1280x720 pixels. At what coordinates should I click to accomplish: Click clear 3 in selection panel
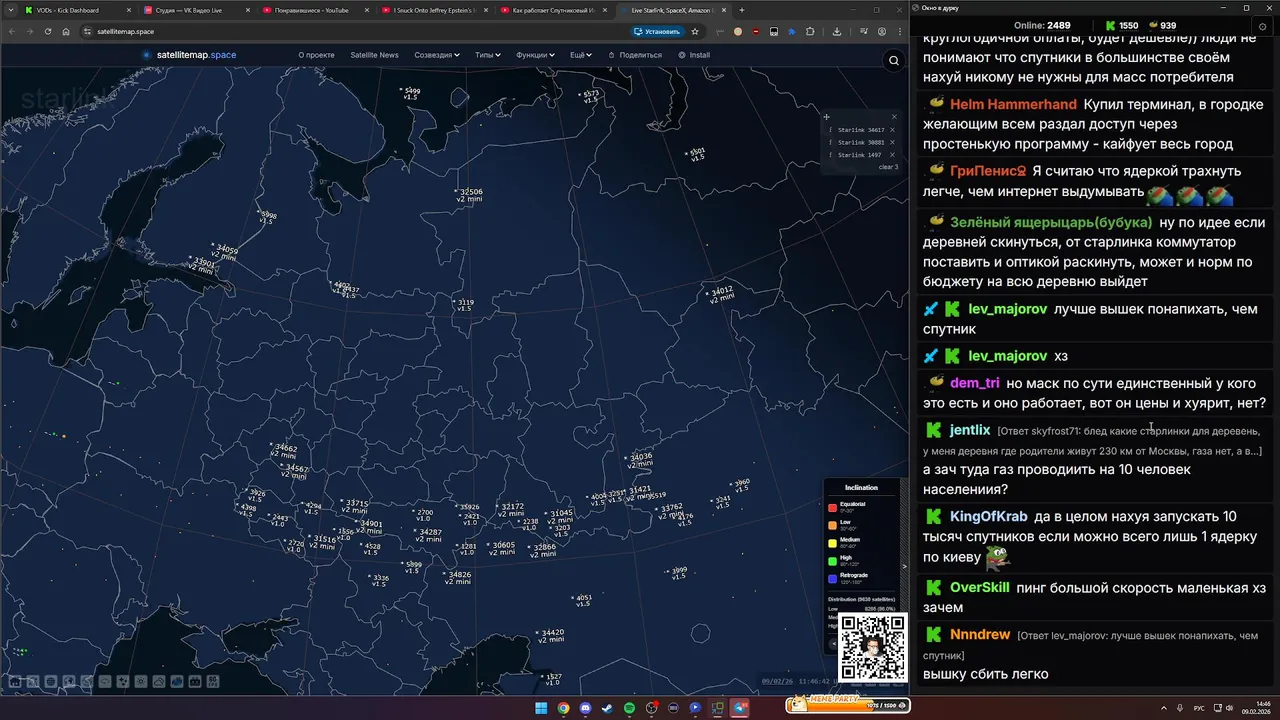888,167
